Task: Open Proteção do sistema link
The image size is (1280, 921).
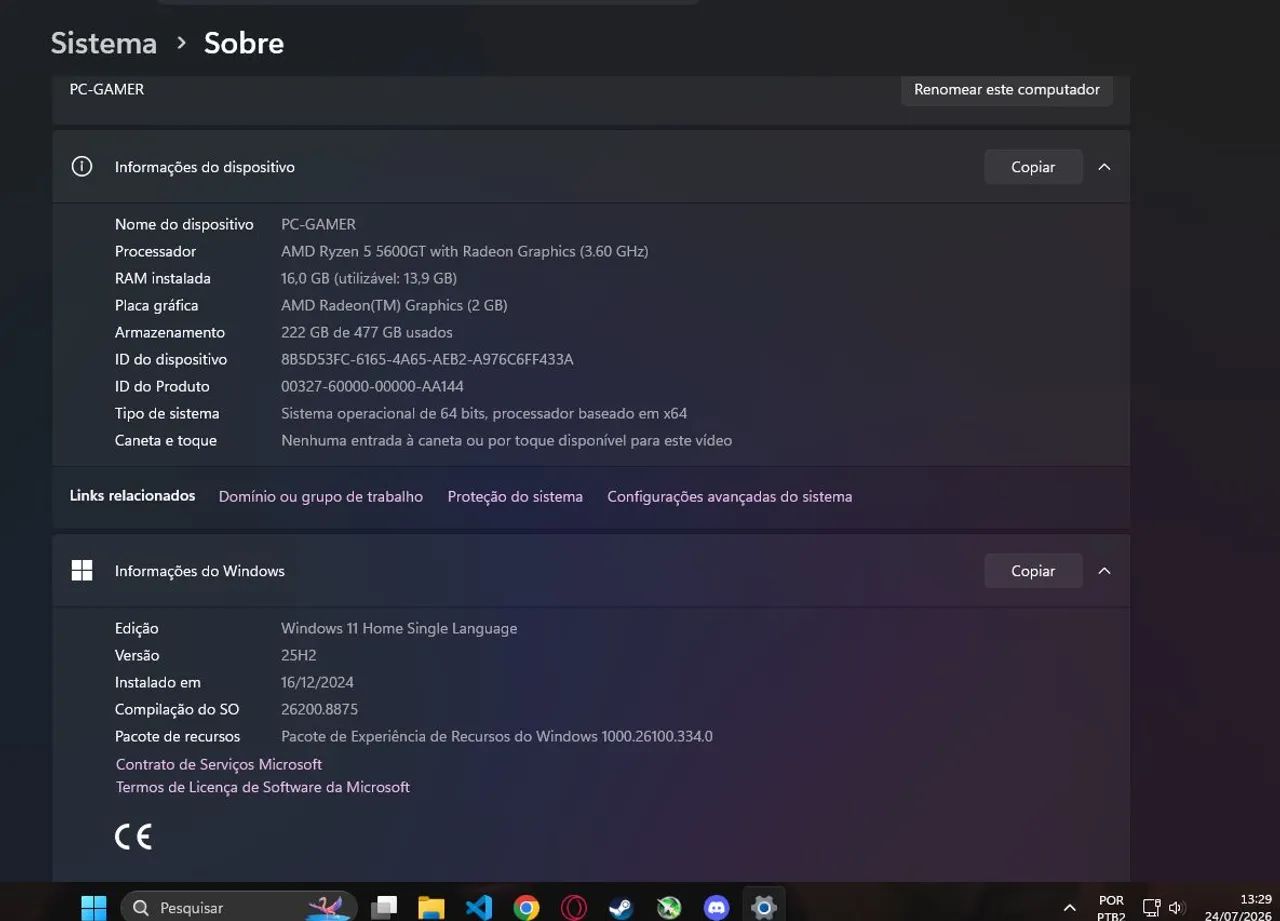Action: (x=515, y=497)
